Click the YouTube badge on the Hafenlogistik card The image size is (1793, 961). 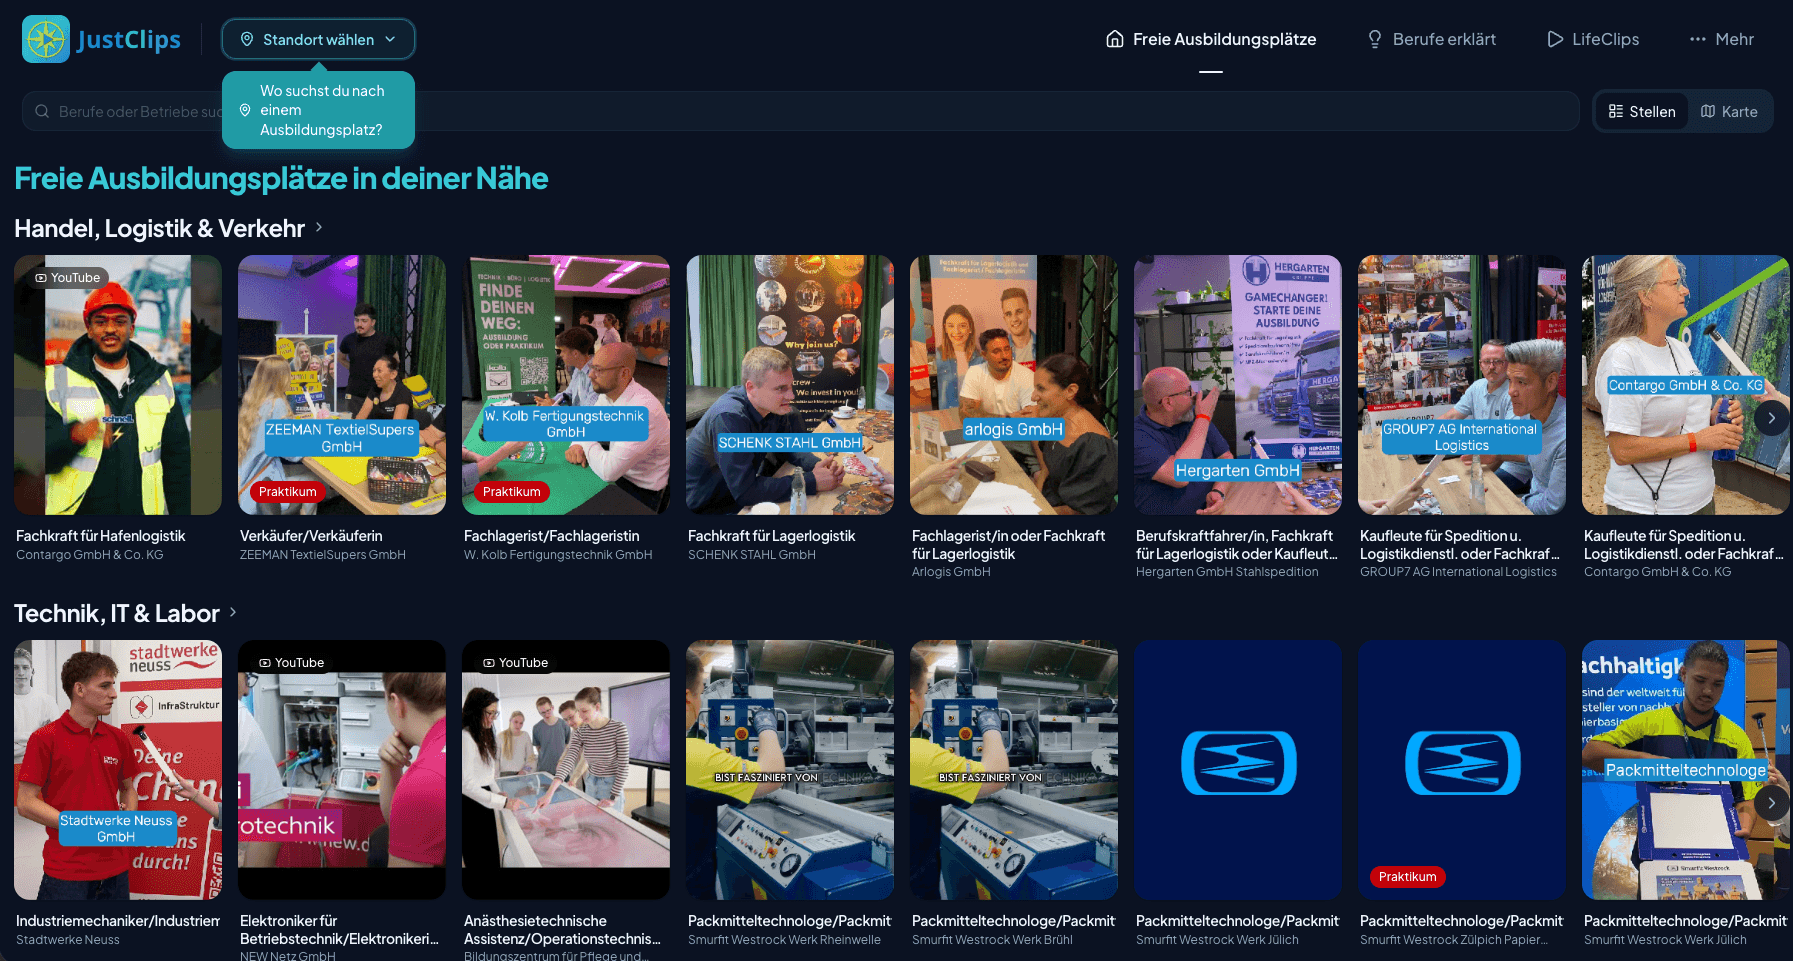tap(68, 277)
